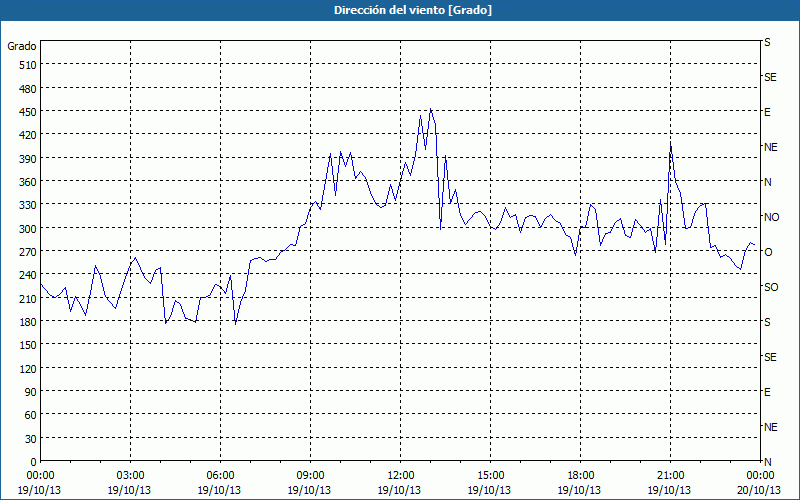
Task: Click the 21:00 time axis label
Action: pos(670,476)
